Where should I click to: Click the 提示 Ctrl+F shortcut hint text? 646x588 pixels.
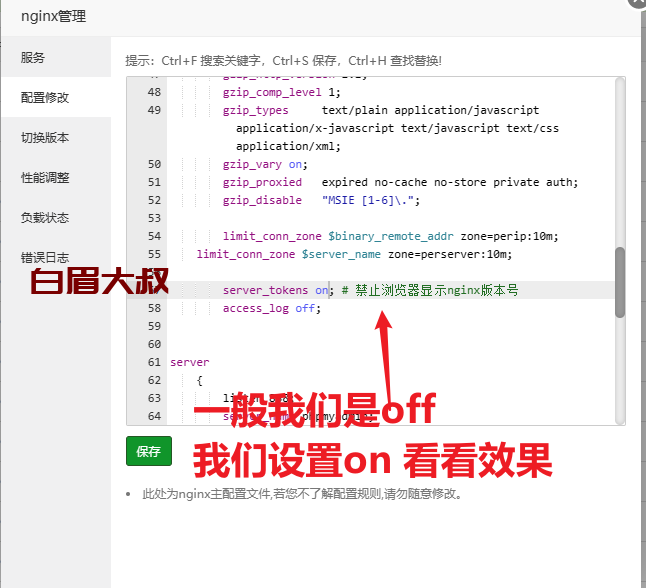pos(283,61)
